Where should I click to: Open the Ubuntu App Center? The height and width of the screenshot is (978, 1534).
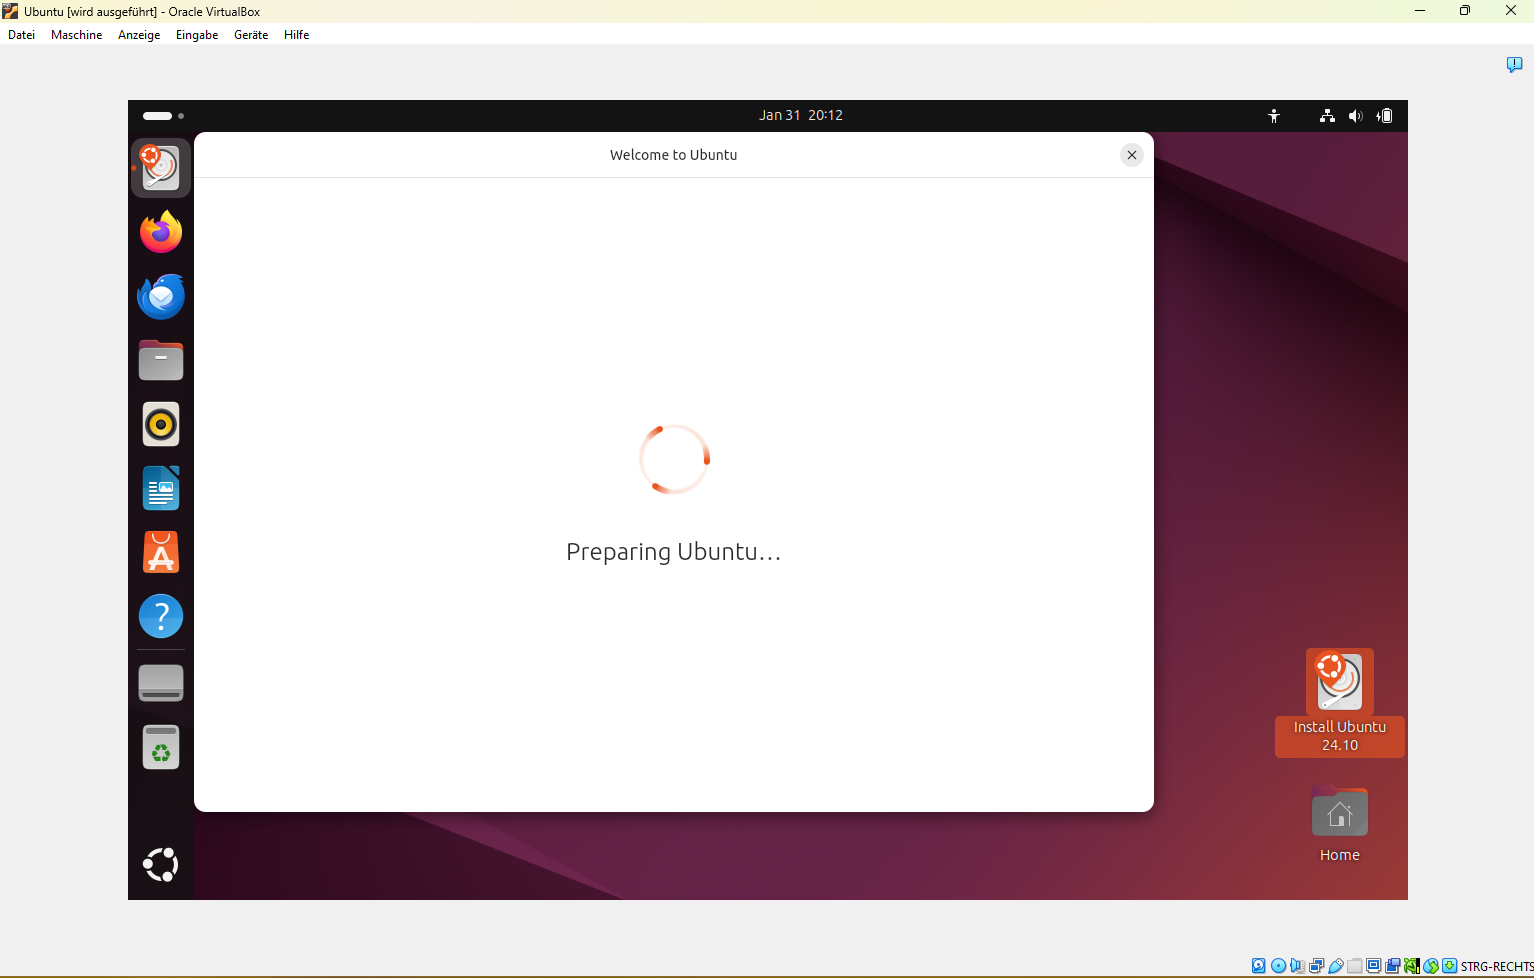tap(160, 553)
